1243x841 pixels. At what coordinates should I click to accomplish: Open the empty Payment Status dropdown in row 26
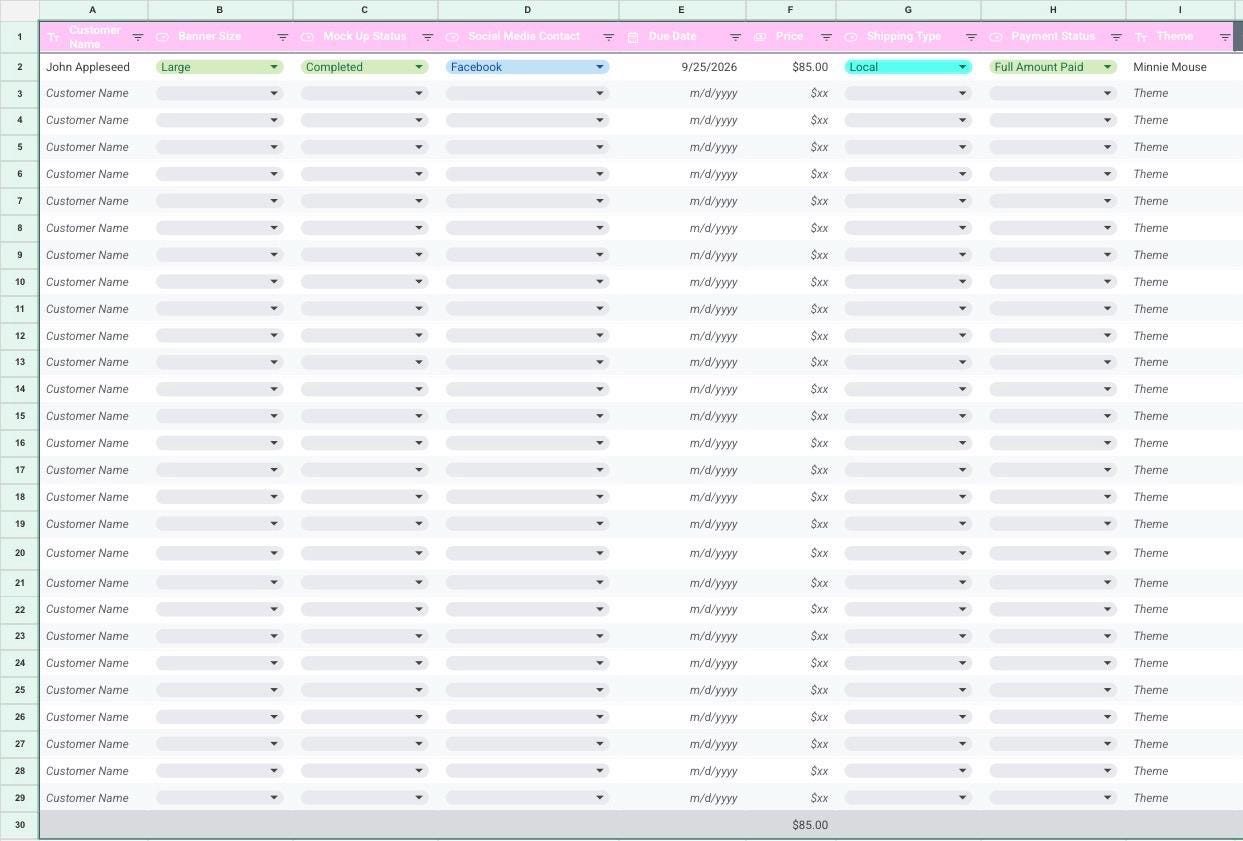(x=1053, y=717)
